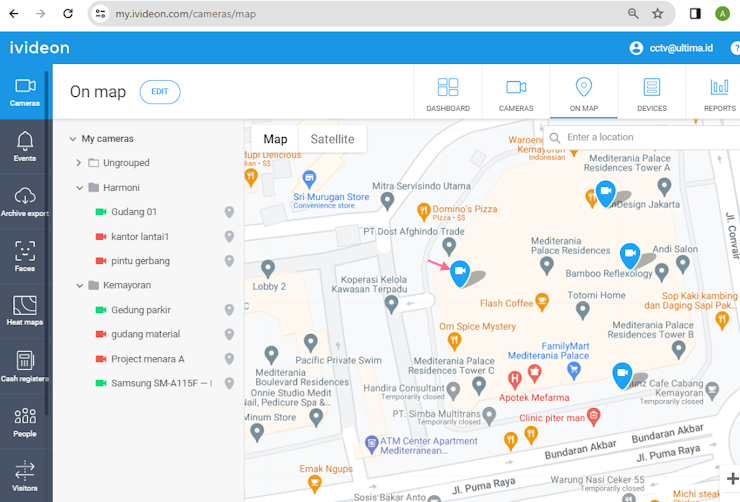Click the Flash Coffee map marker

click(x=542, y=302)
